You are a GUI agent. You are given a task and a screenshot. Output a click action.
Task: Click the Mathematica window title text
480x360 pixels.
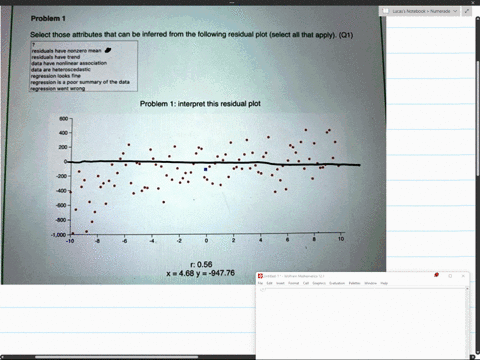pyautogui.click(x=294, y=276)
